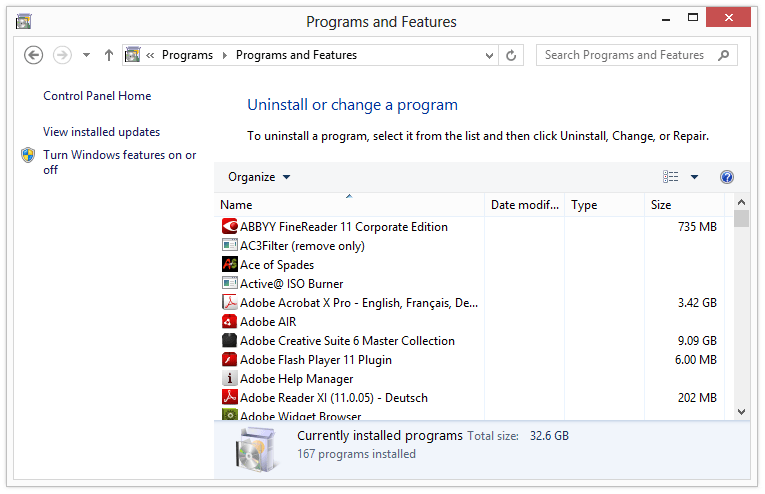Click the Windows features shield icon
765x494 pixels.
28,155
